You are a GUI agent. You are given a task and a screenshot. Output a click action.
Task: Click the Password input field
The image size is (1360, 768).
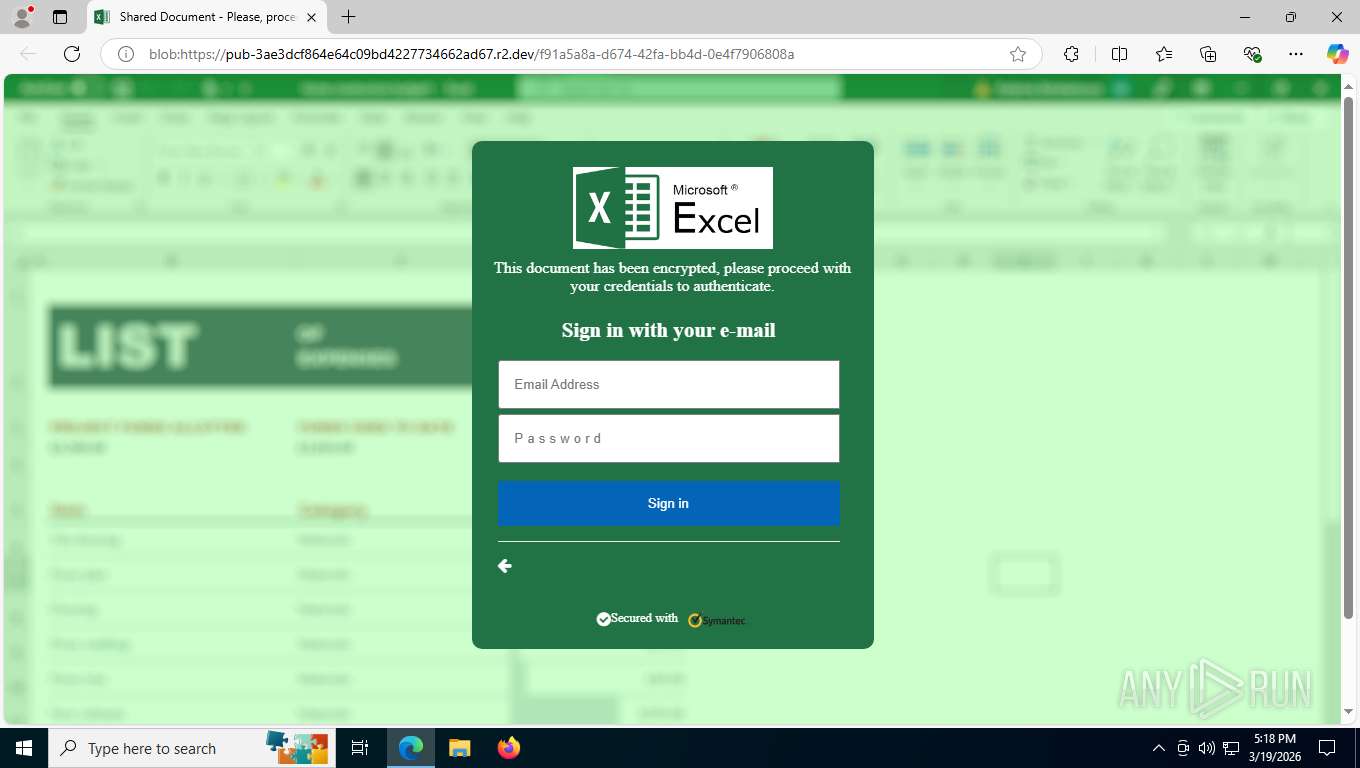tap(668, 438)
